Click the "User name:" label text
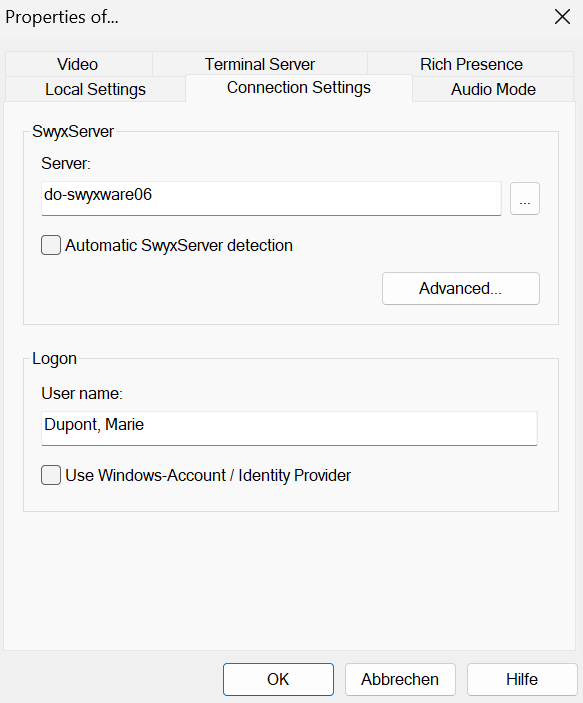Viewport: 583px width, 703px height. [x=82, y=393]
